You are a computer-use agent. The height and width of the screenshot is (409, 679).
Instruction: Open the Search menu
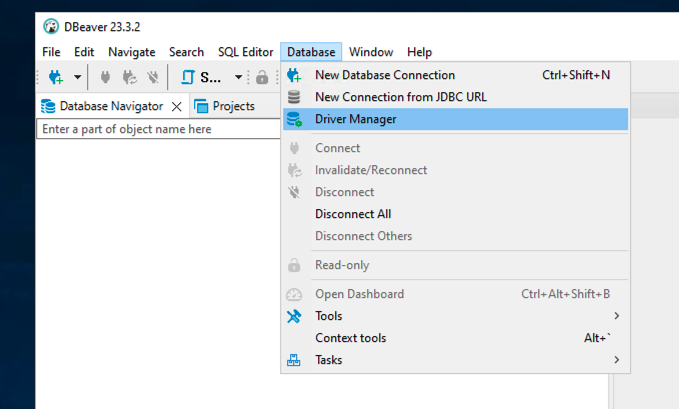[x=186, y=52]
